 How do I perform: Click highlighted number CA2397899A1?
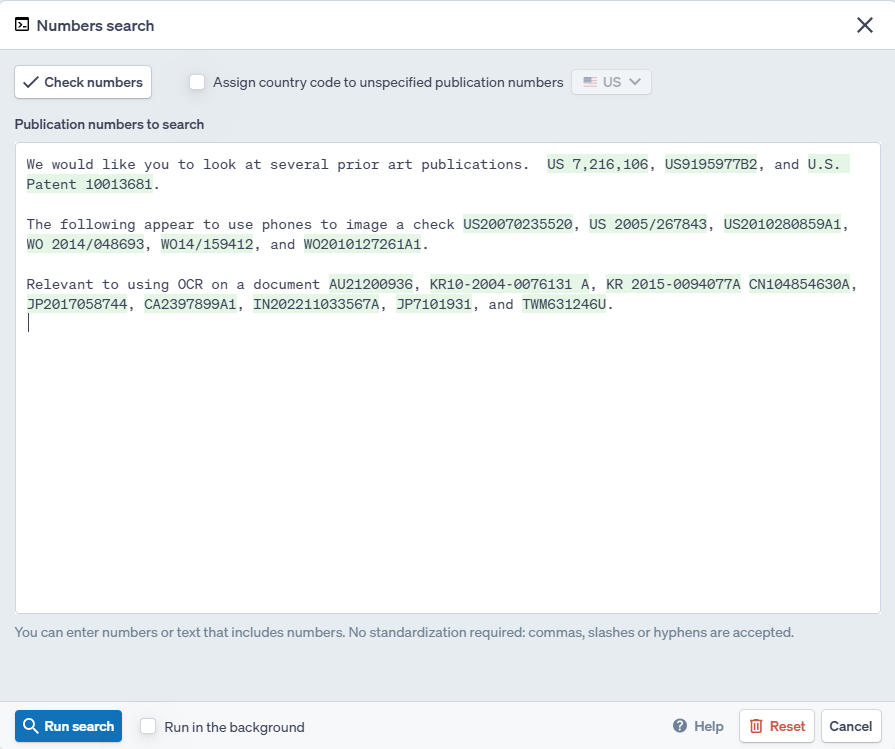click(x=190, y=304)
